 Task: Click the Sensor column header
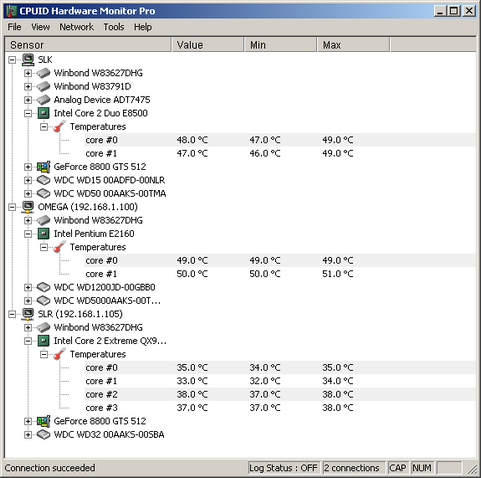[x=88, y=45]
